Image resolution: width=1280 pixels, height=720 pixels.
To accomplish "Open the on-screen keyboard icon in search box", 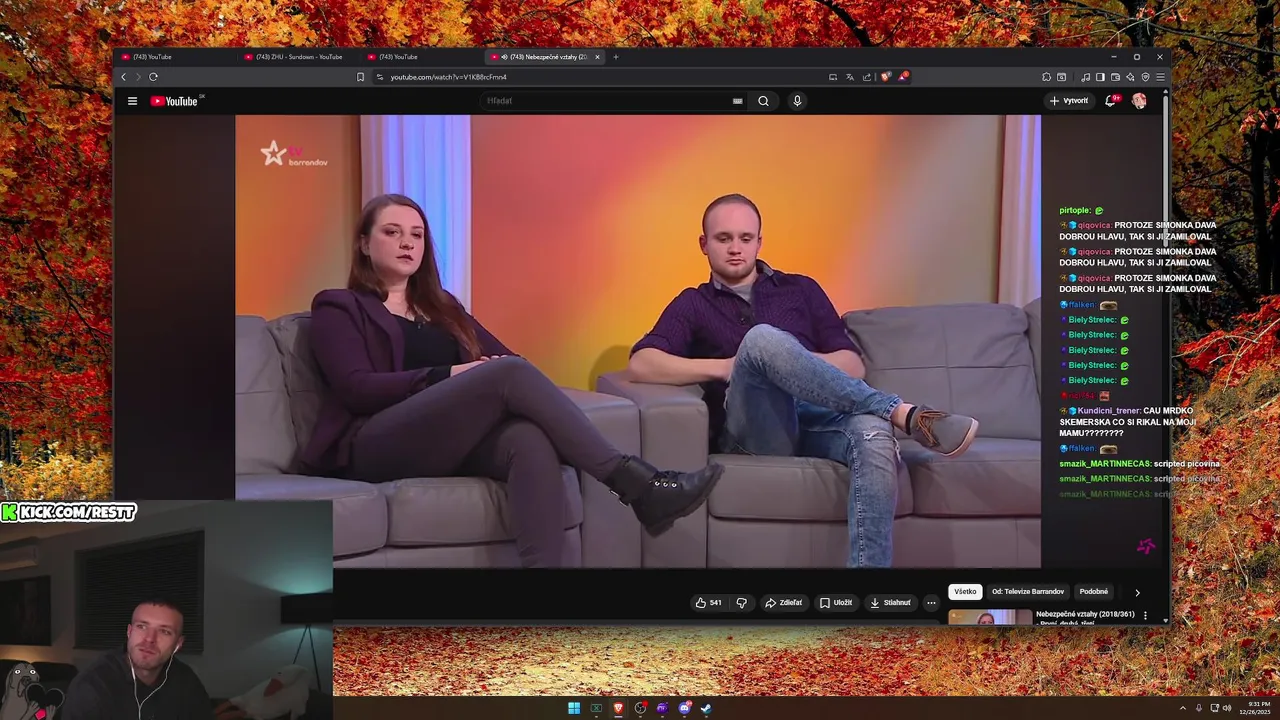I will [x=738, y=101].
